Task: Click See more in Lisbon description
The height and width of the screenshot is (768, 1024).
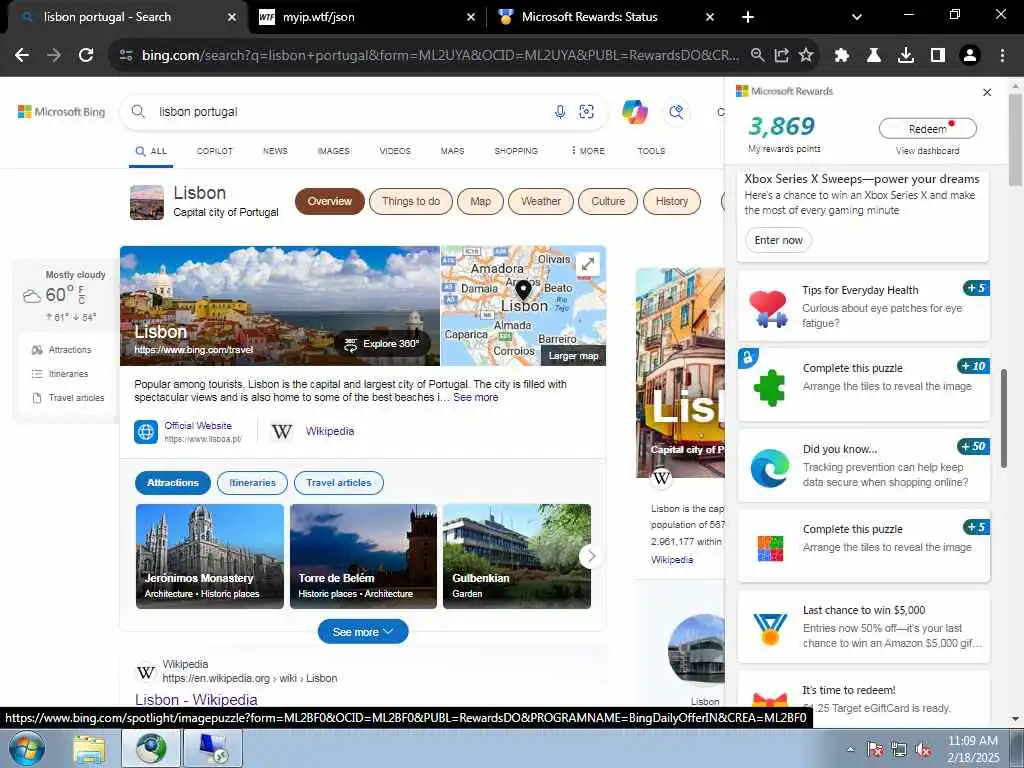Action: point(475,397)
